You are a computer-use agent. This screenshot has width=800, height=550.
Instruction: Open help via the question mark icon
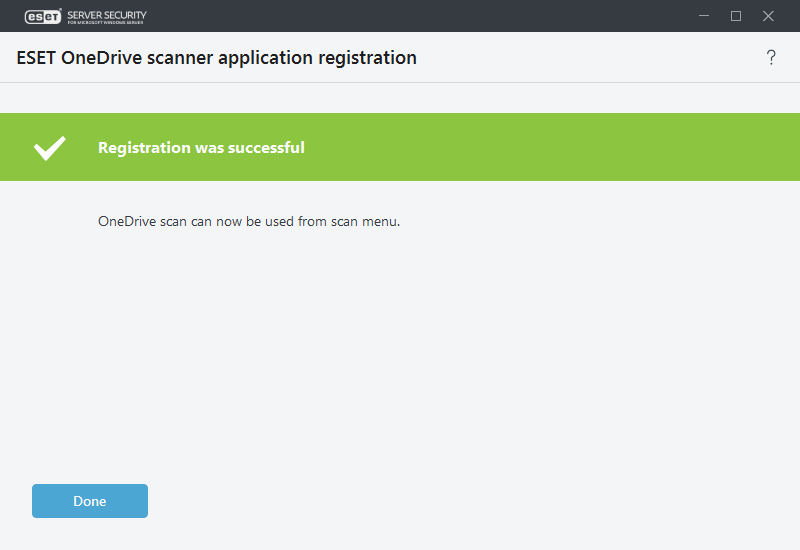(771, 58)
